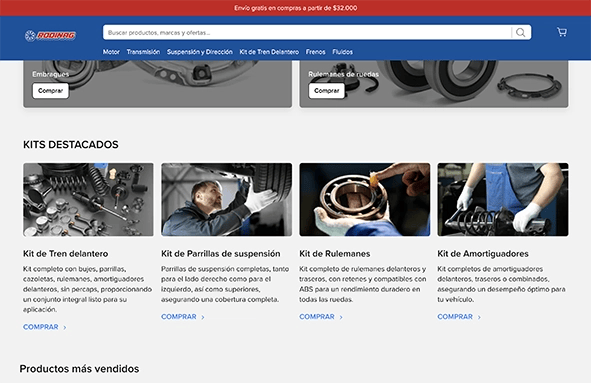Screen dimensions: 591x383
Task: Select the Kit de Rulemanes title
Action: pos(335,254)
